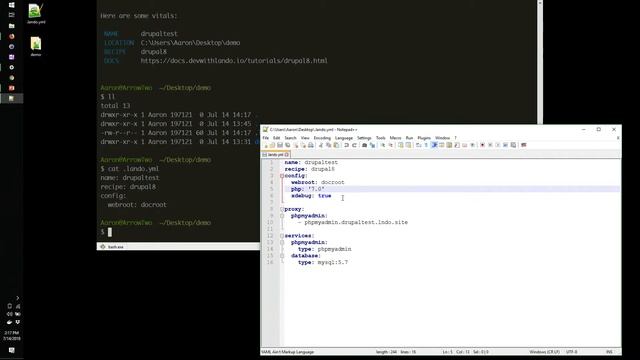Screen dimensions: 640x360
Task: Toggle the highlighted Indent Guide toolbar button
Action: (x=434, y=145)
